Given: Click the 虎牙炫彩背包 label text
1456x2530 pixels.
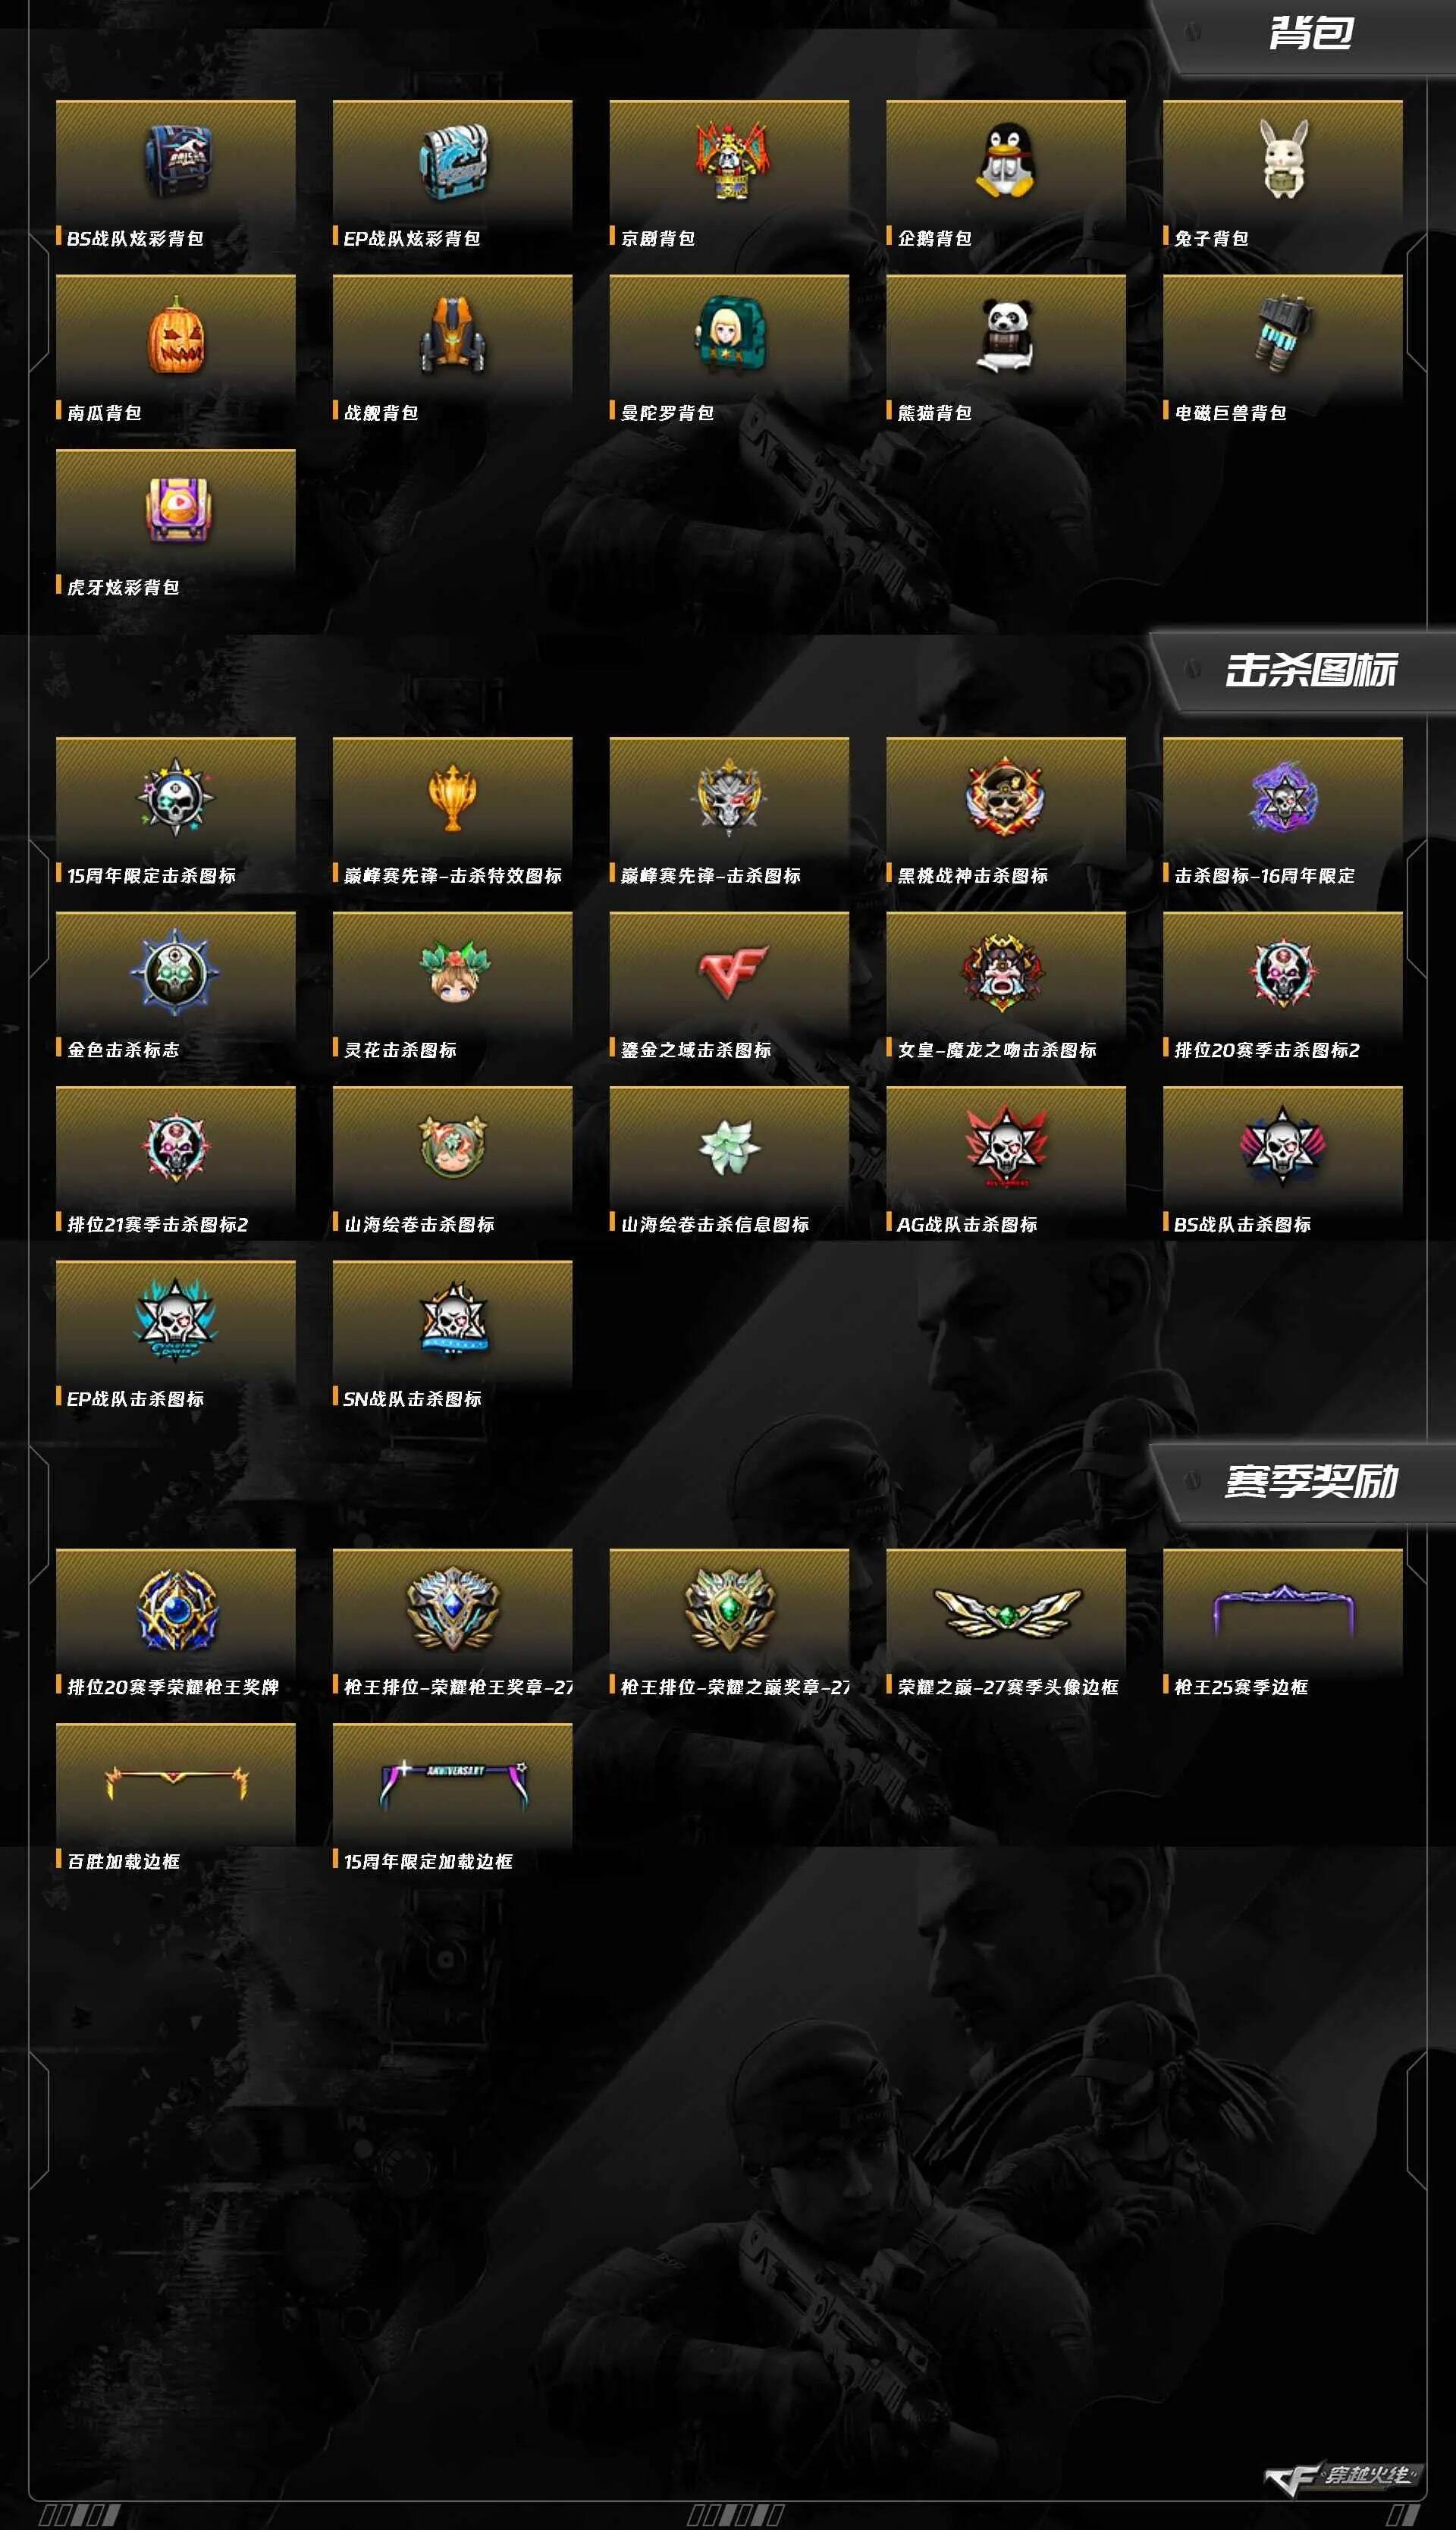Looking at the screenshot, I should click(x=123, y=587).
